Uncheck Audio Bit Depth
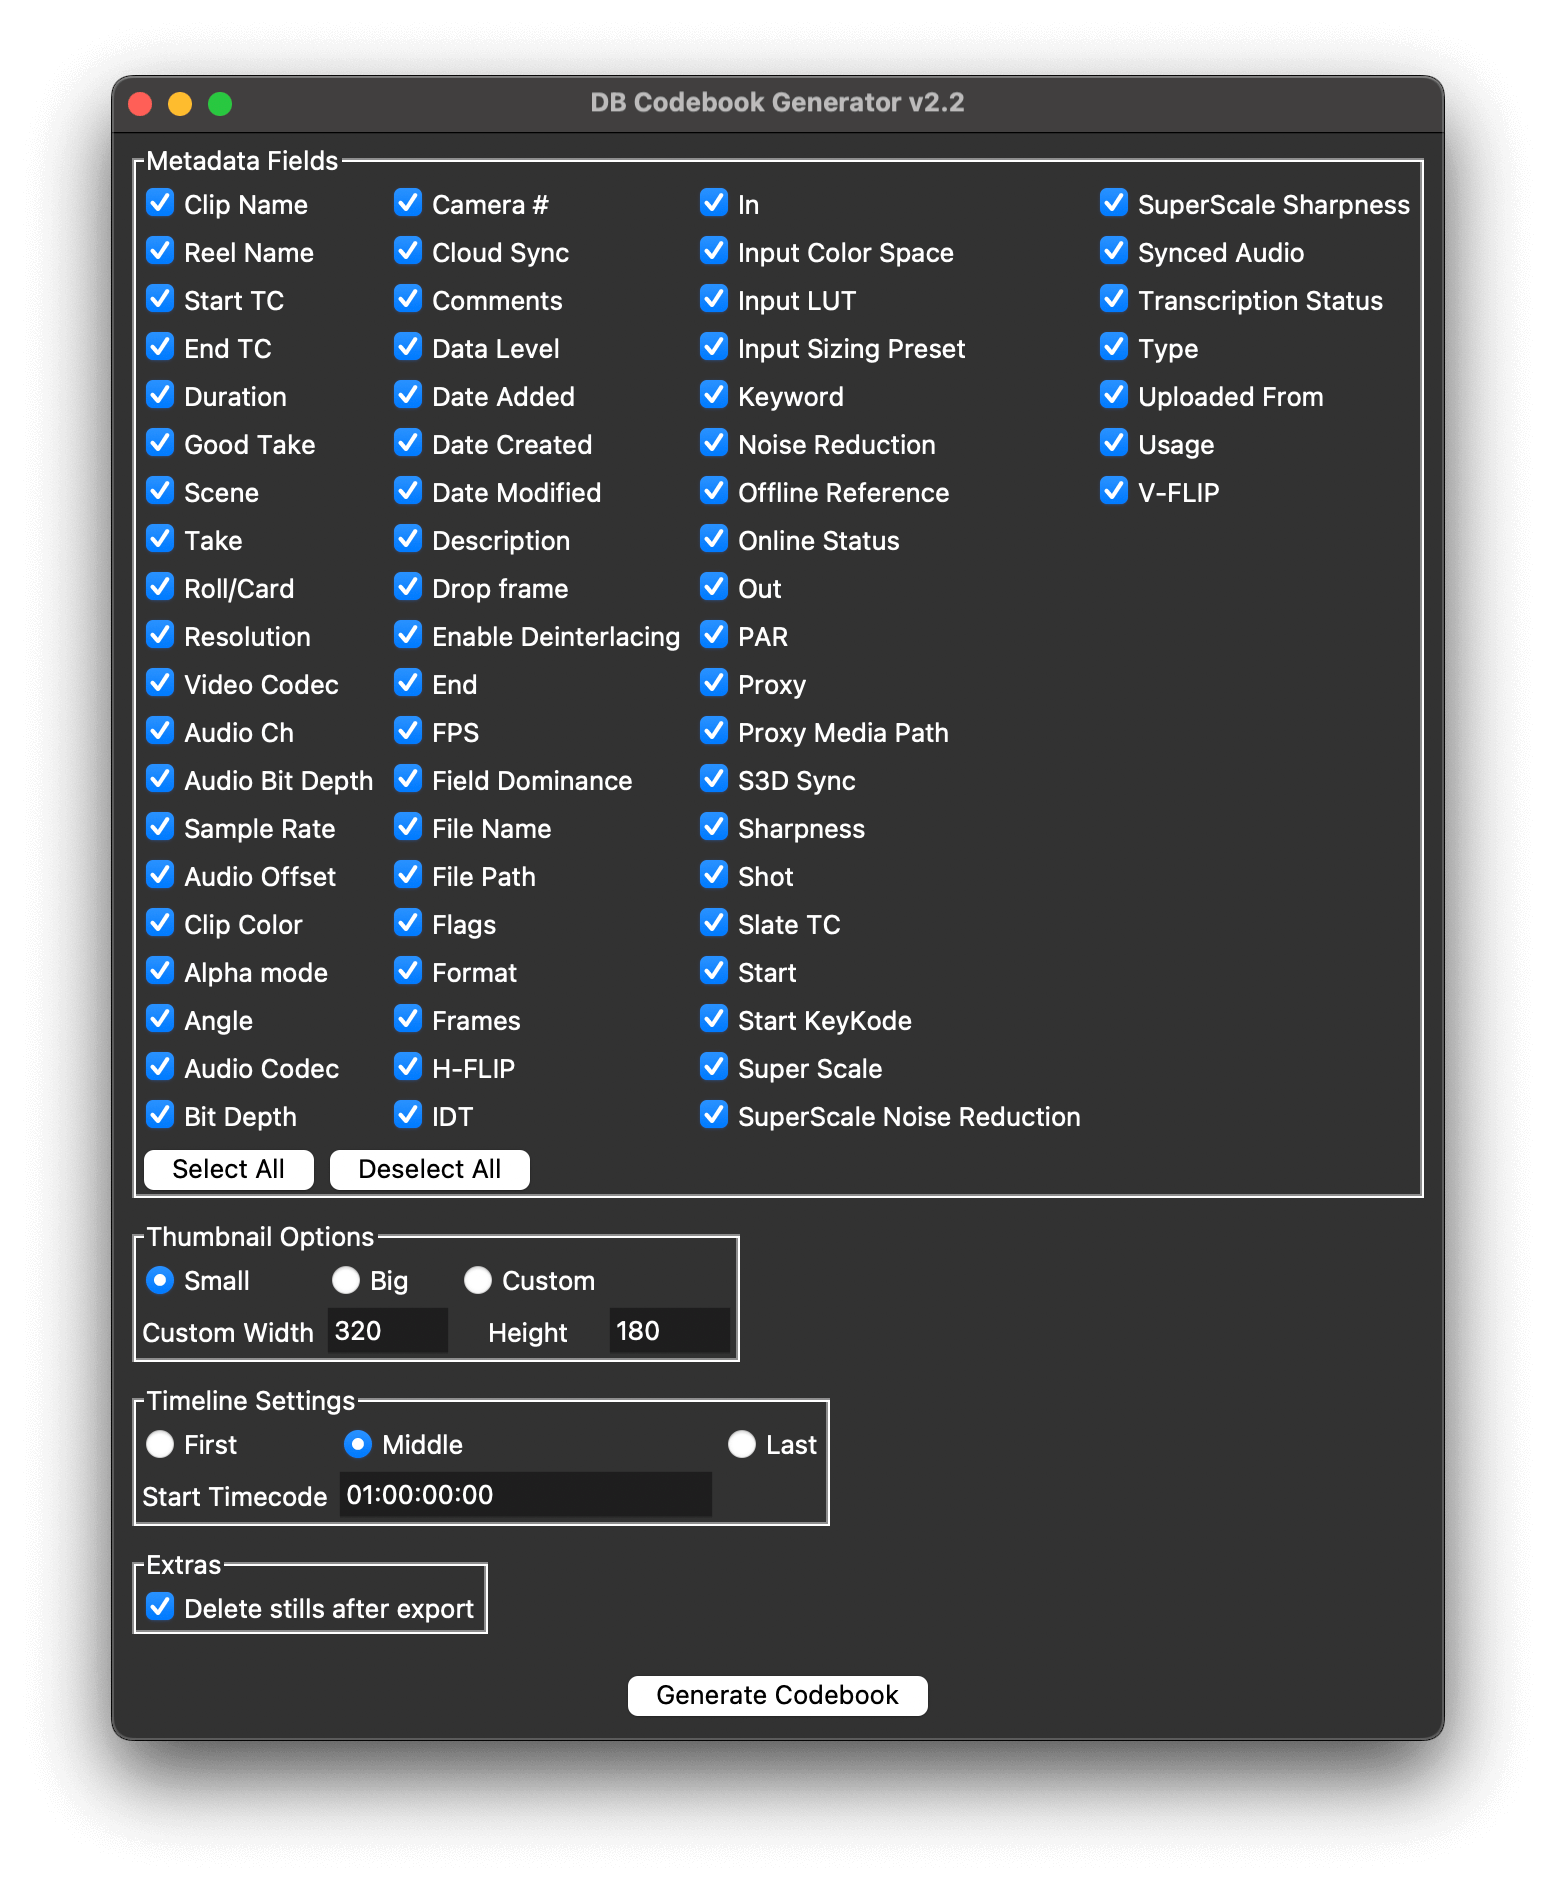 [160, 779]
